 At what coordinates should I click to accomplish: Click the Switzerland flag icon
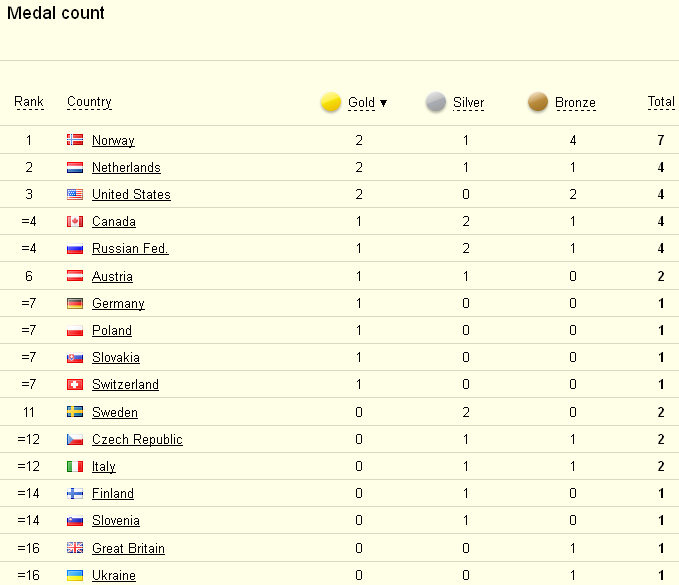coord(75,384)
